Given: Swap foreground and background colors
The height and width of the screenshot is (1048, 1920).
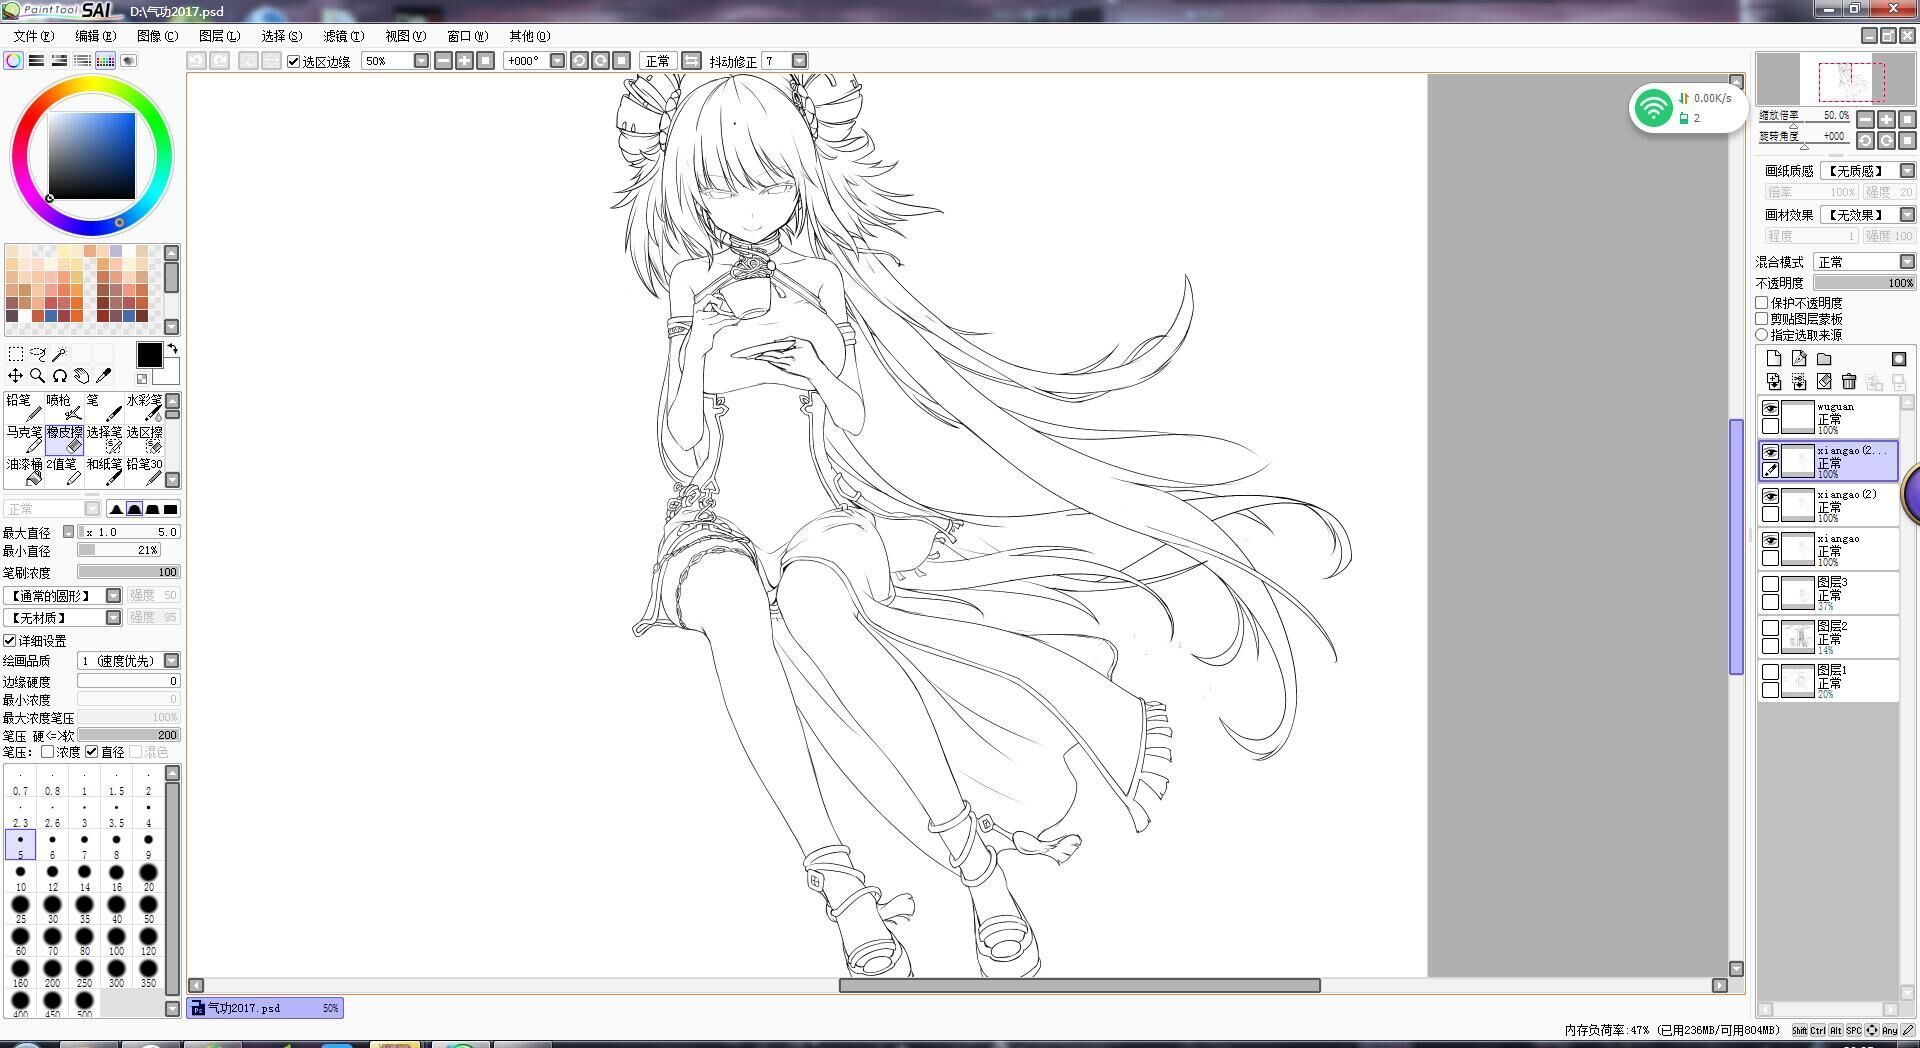Looking at the screenshot, I should tap(173, 349).
